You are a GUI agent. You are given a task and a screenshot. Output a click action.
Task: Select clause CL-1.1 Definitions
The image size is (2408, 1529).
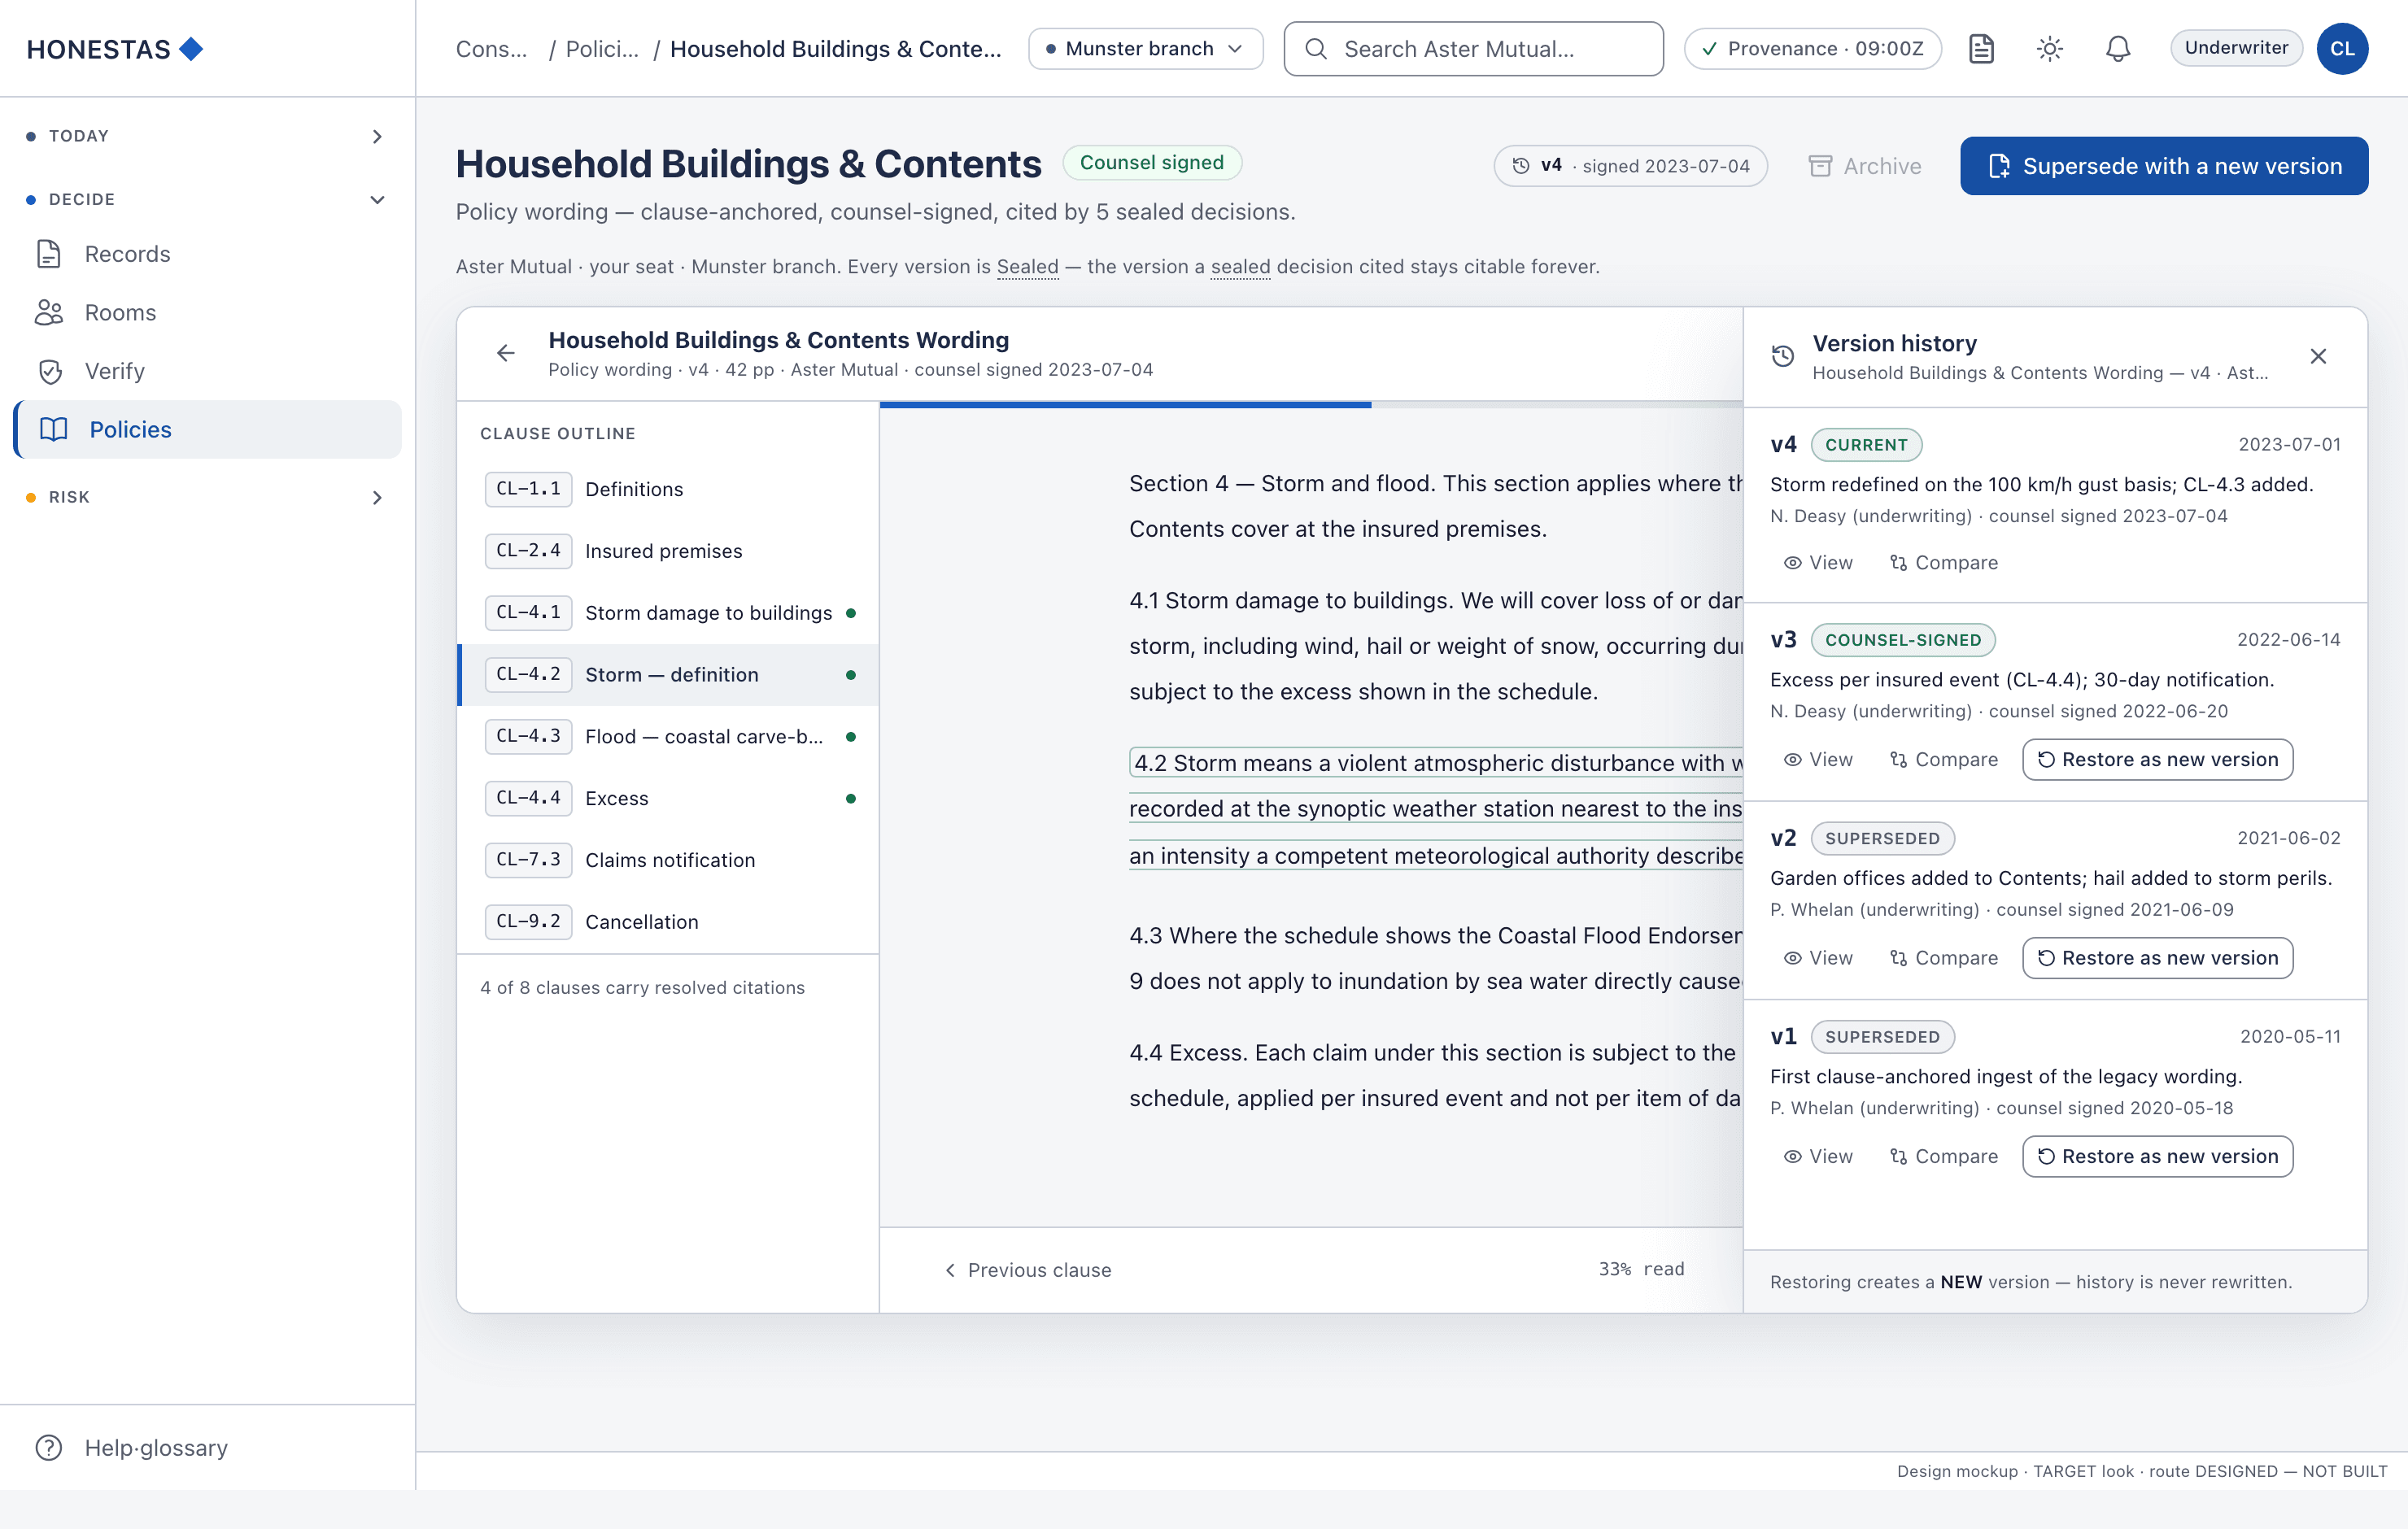click(x=668, y=489)
